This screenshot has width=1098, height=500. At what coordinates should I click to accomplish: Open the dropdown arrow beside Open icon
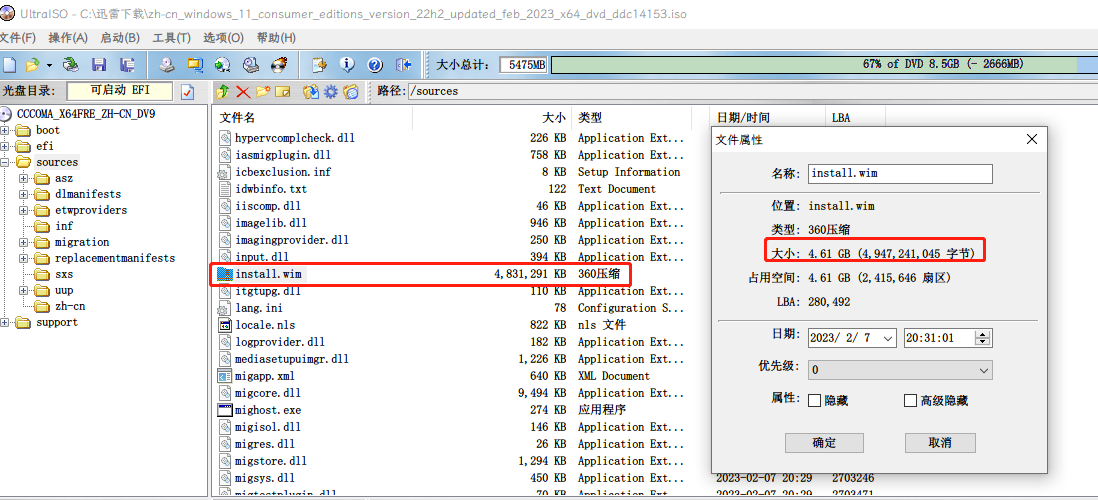coord(49,65)
